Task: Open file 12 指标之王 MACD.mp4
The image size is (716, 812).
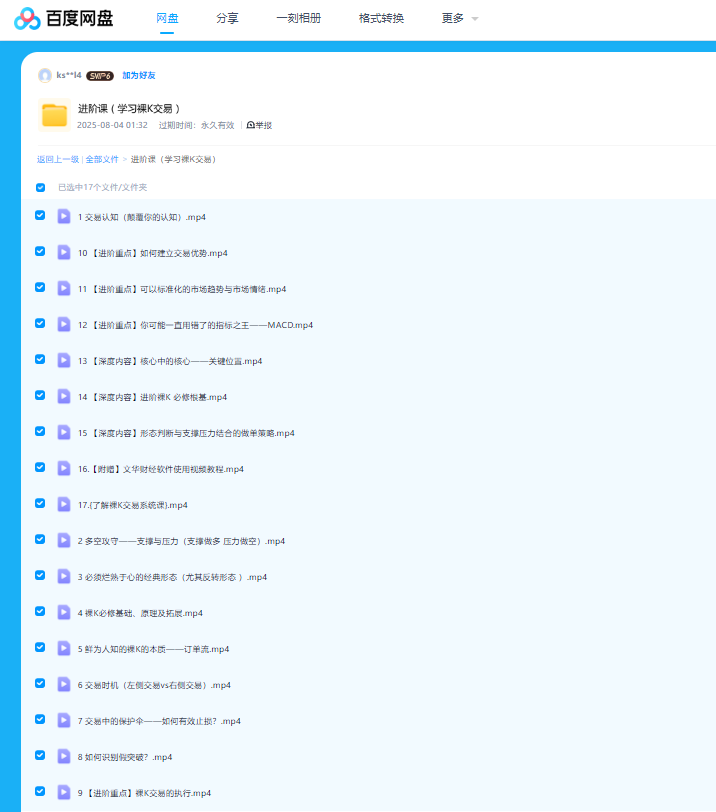Action: point(195,325)
